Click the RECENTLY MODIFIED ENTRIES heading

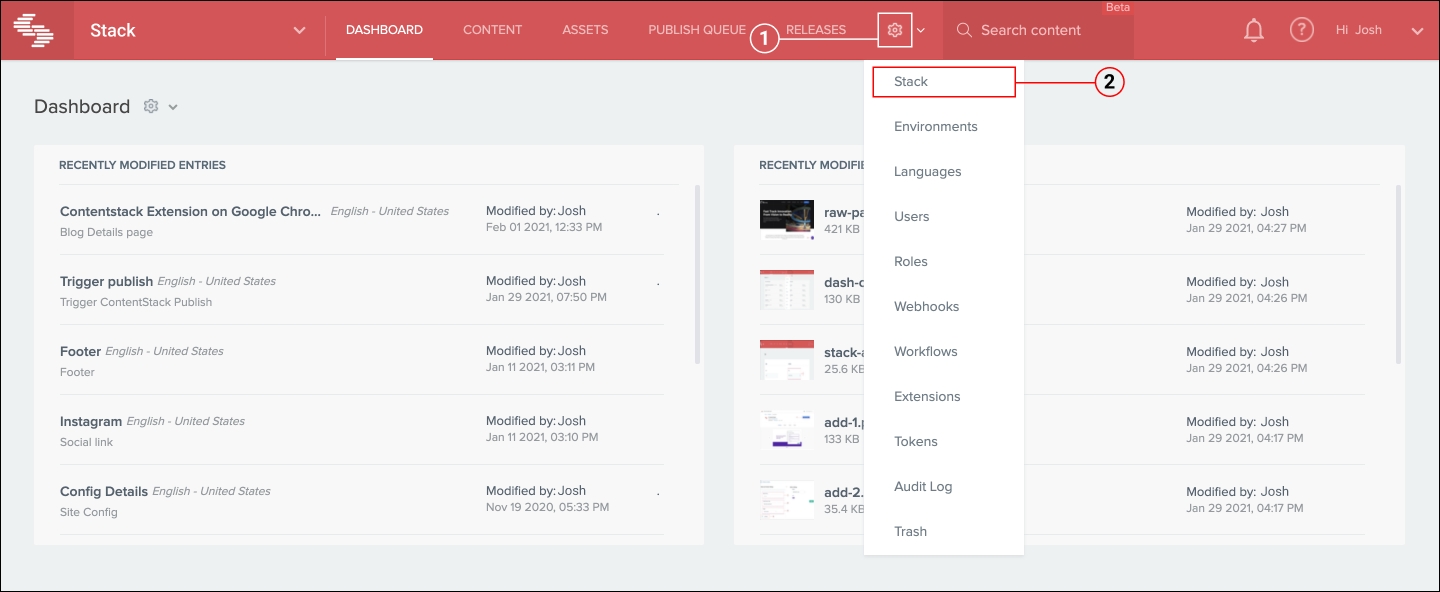pyautogui.click(x=142, y=165)
